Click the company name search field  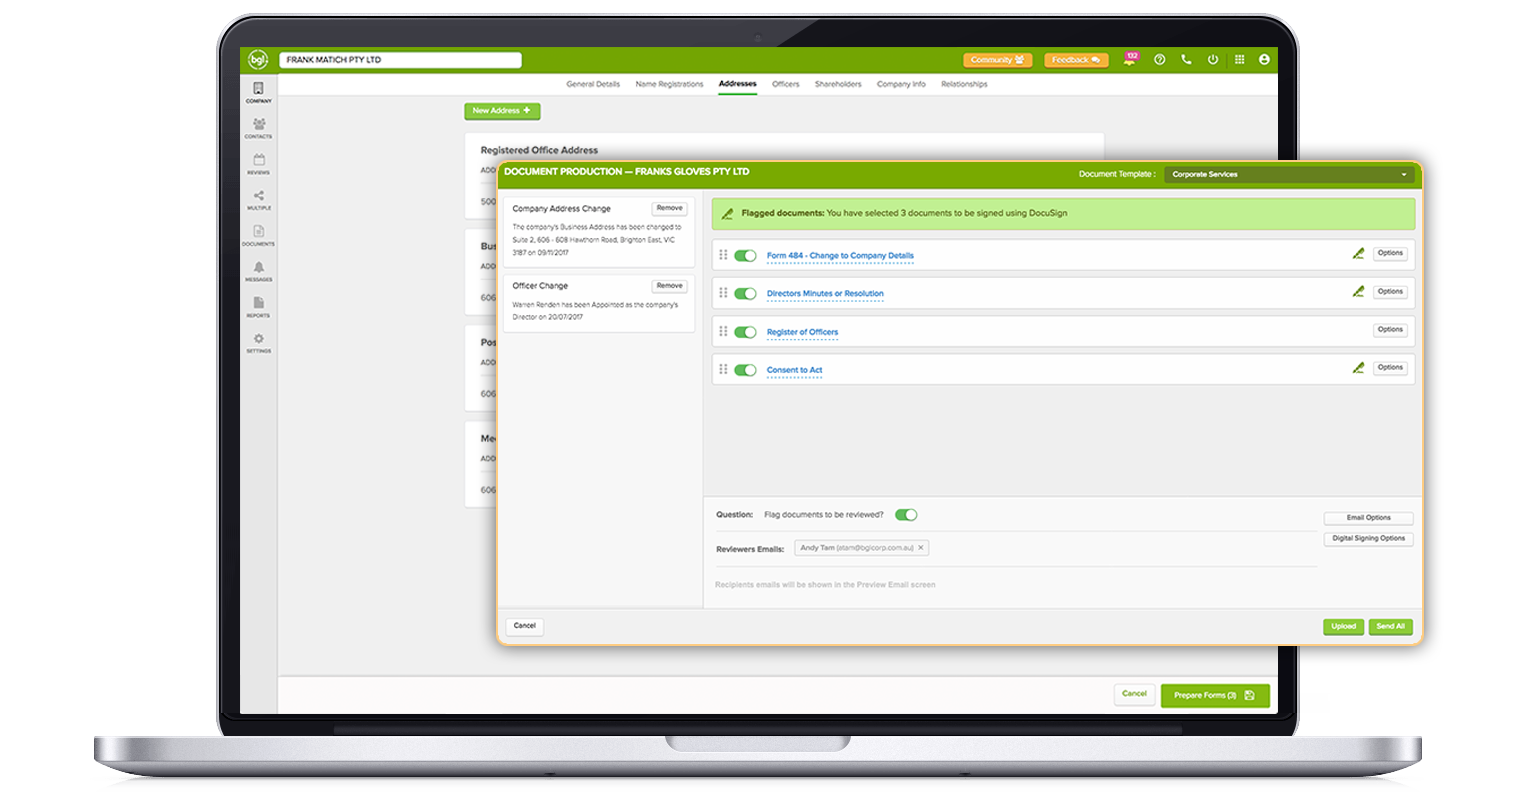pyautogui.click(x=400, y=60)
